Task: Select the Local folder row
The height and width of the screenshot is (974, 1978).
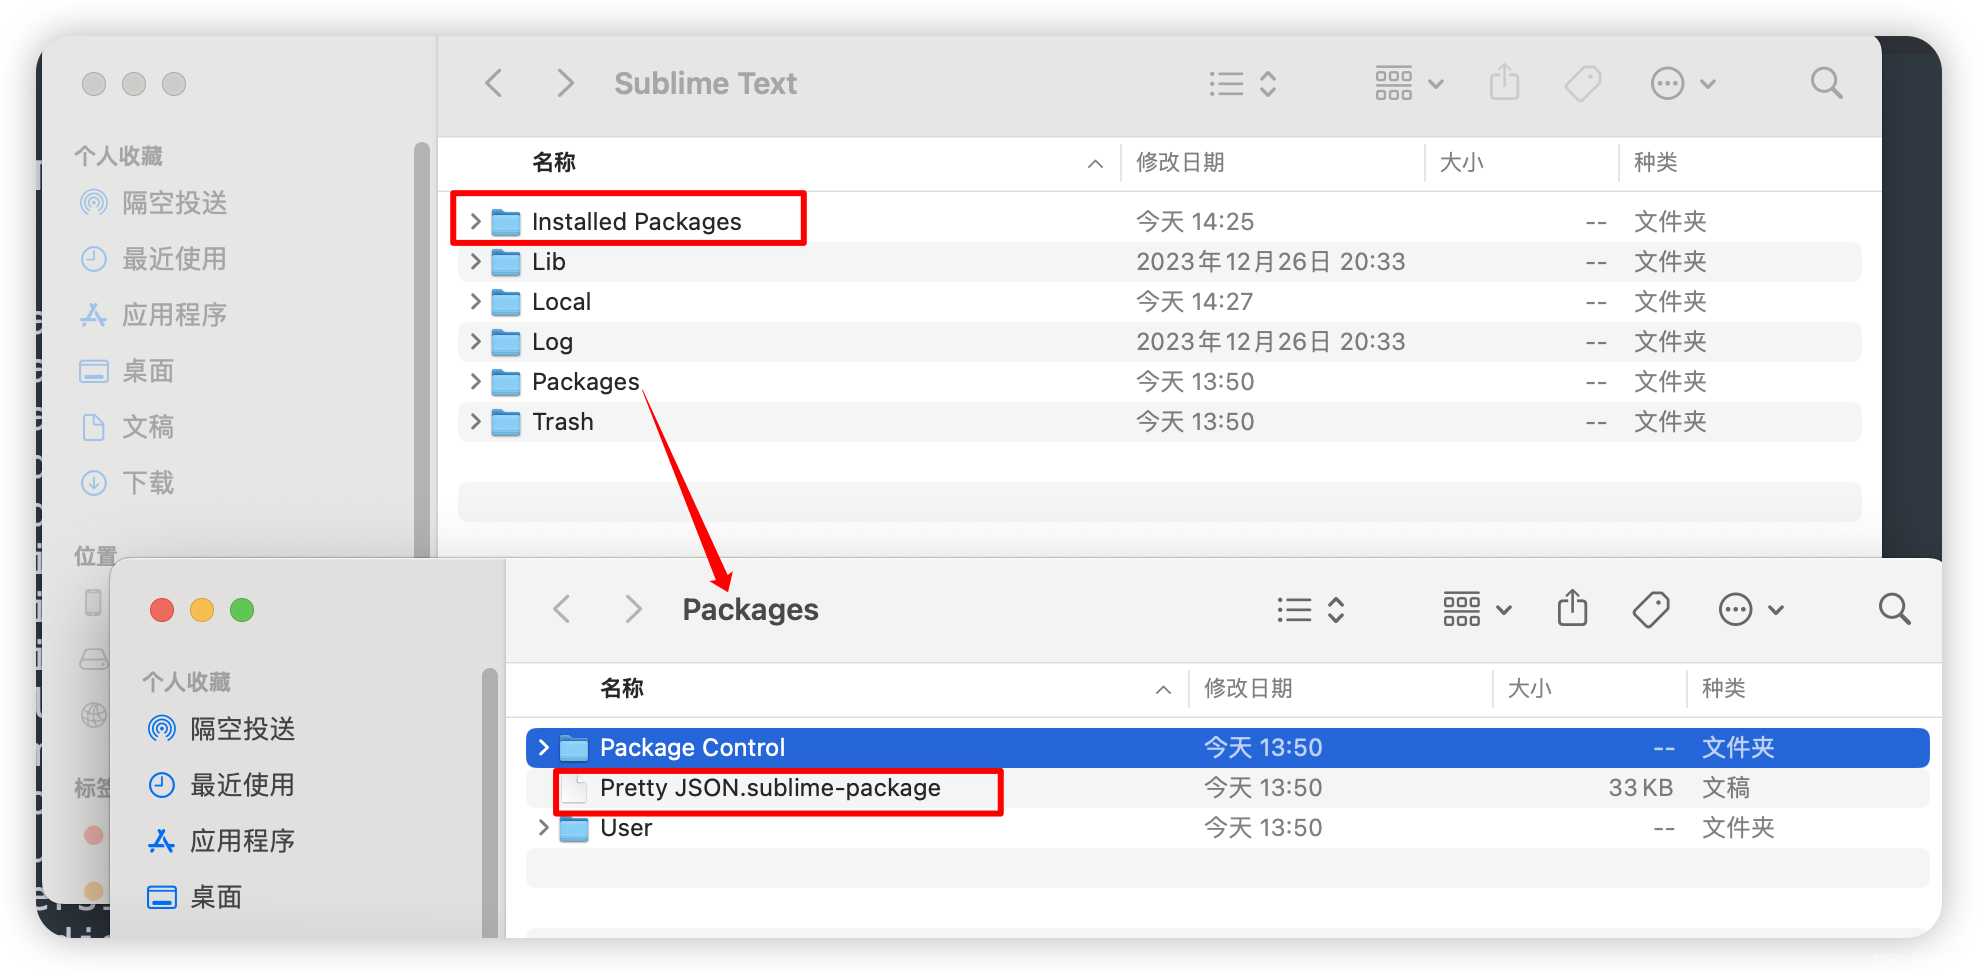Action: [1160, 301]
